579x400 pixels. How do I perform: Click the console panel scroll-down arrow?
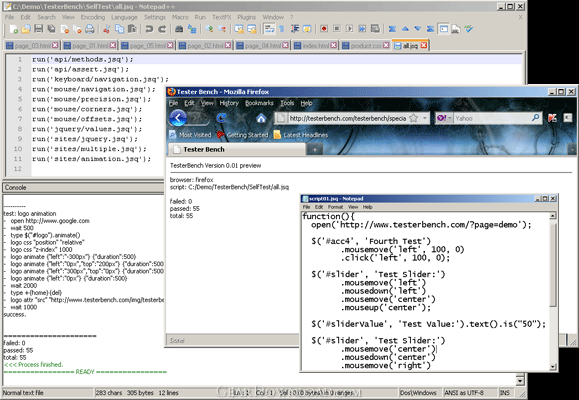(x=520, y=380)
